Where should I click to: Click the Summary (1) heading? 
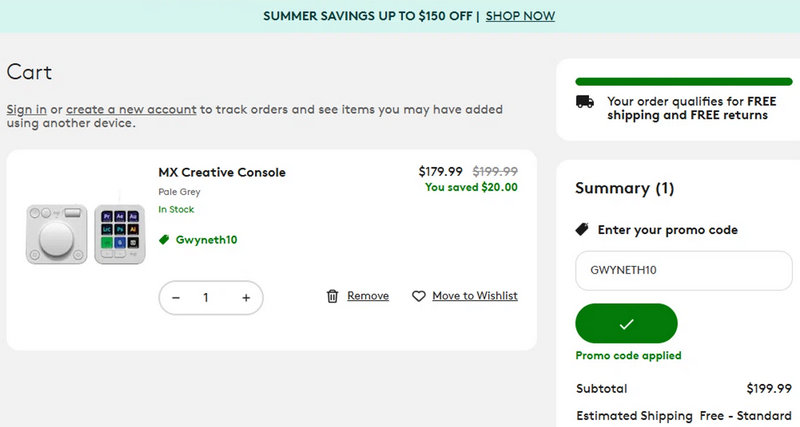[625, 188]
